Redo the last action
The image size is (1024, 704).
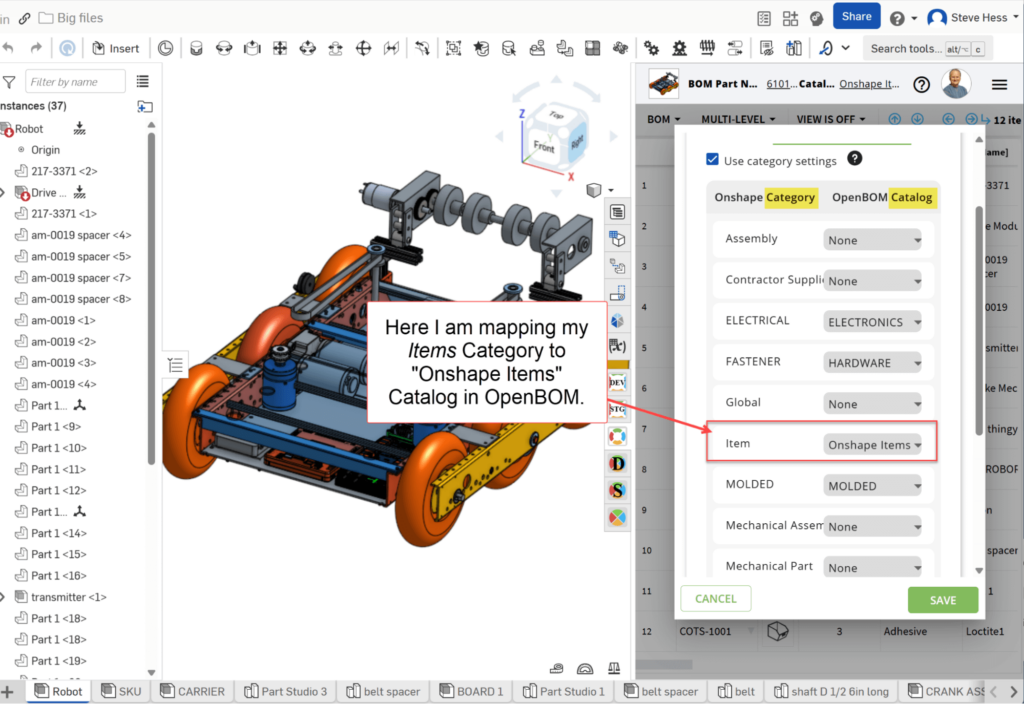click(36, 48)
